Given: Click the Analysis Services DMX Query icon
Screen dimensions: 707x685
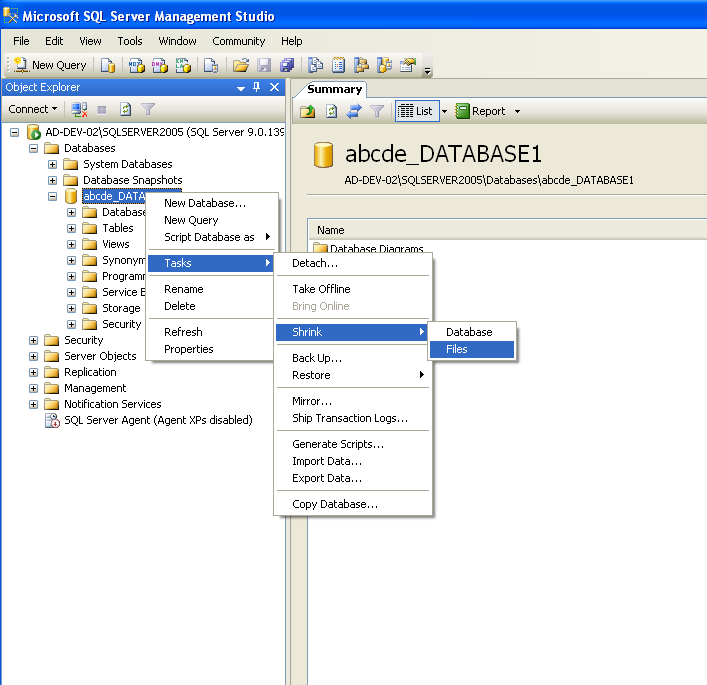Looking at the screenshot, I should click(x=160, y=65).
